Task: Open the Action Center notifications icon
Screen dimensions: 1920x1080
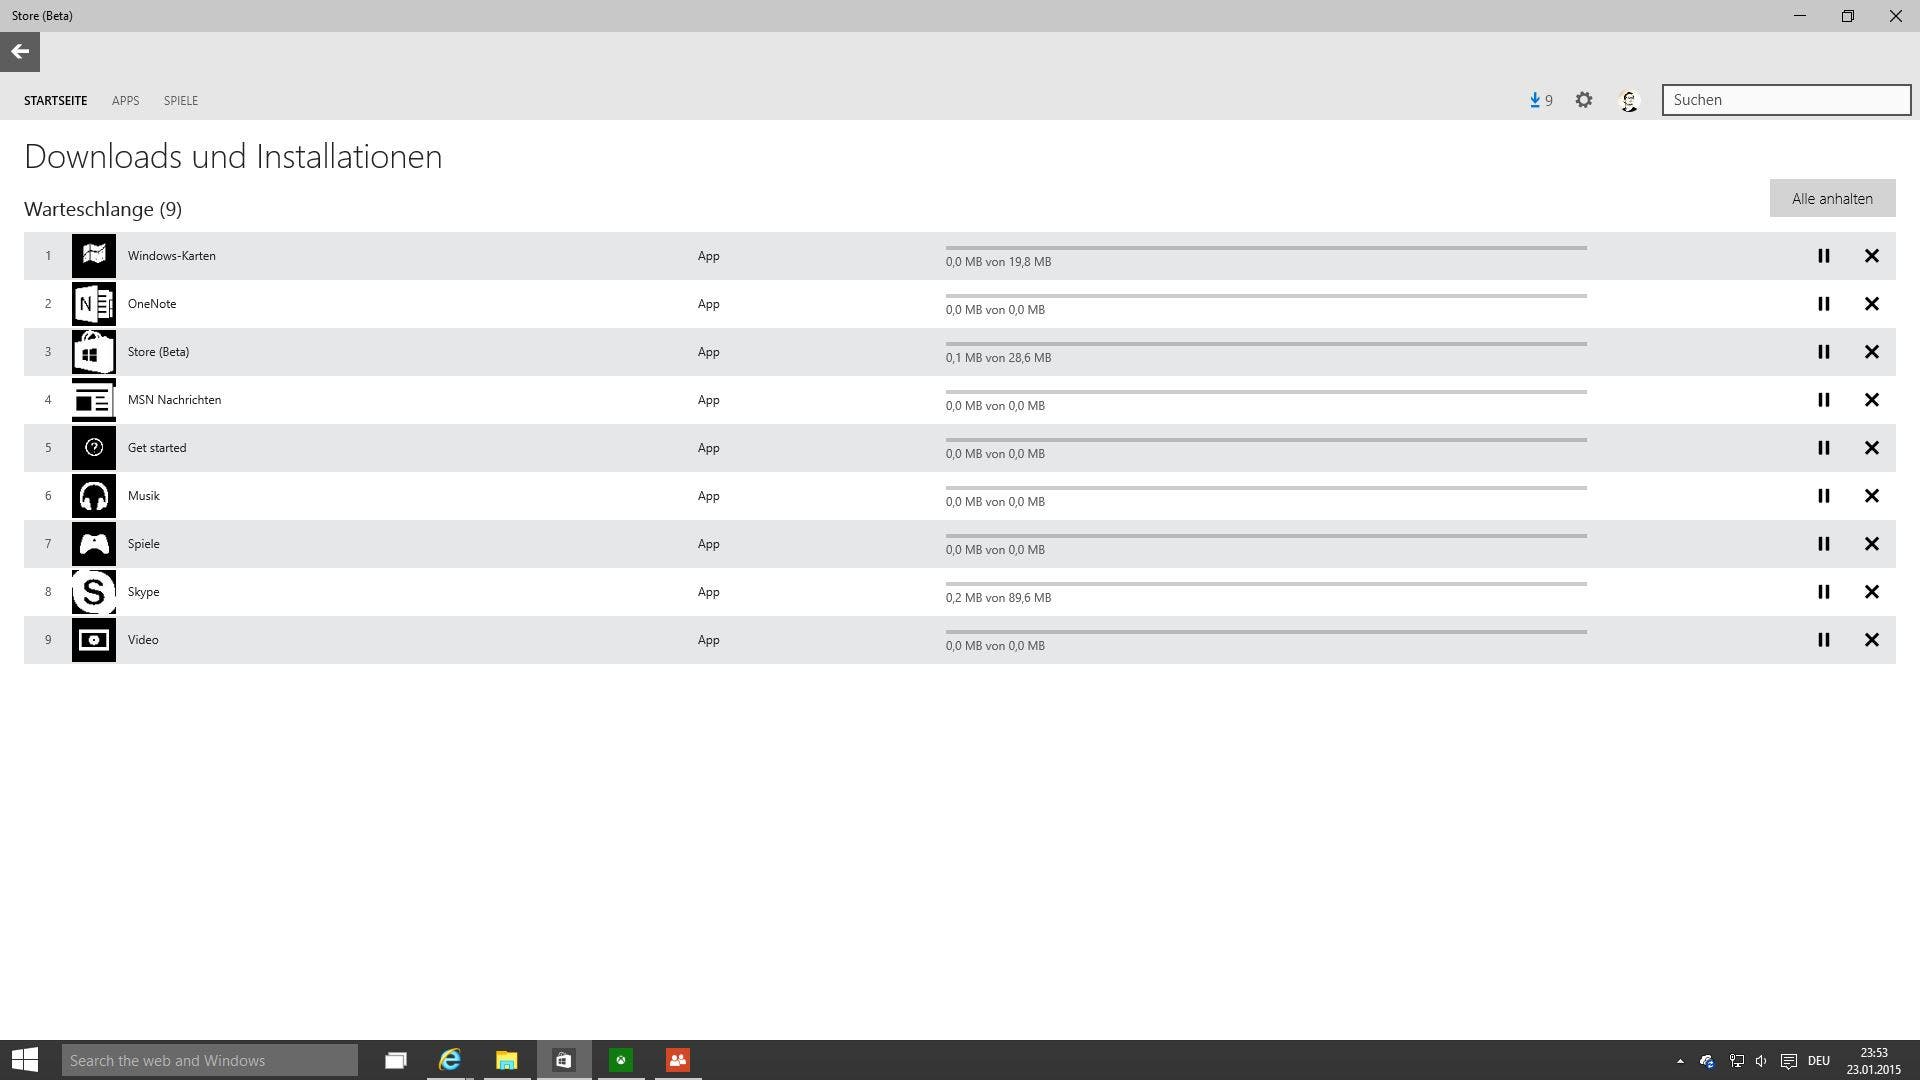Action: click(x=1789, y=1061)
